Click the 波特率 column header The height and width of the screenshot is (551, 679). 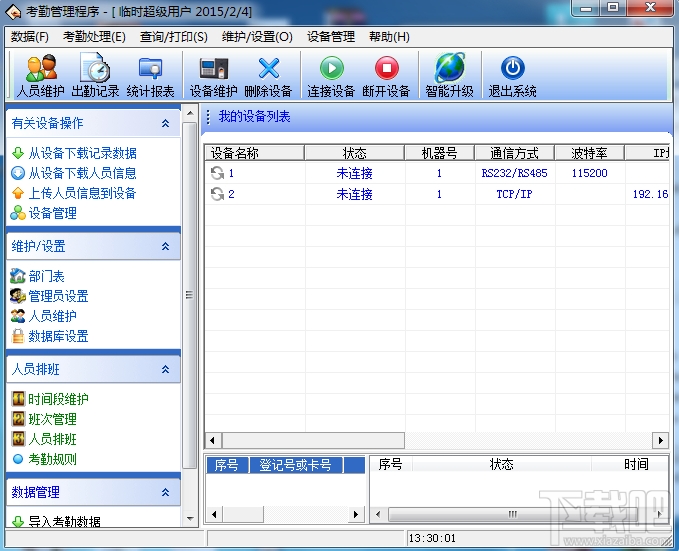point(589,153)
